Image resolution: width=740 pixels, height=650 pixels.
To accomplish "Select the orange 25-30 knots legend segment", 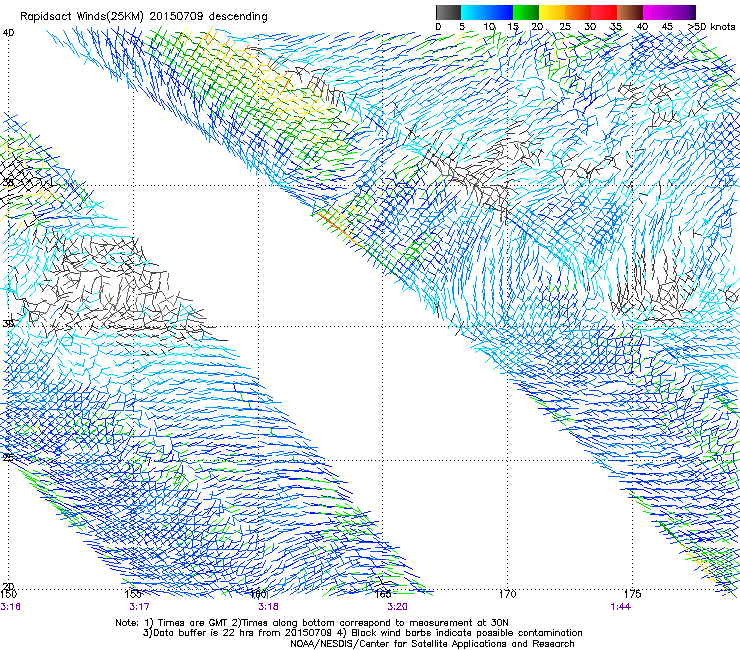I will [x=578, y=12].
